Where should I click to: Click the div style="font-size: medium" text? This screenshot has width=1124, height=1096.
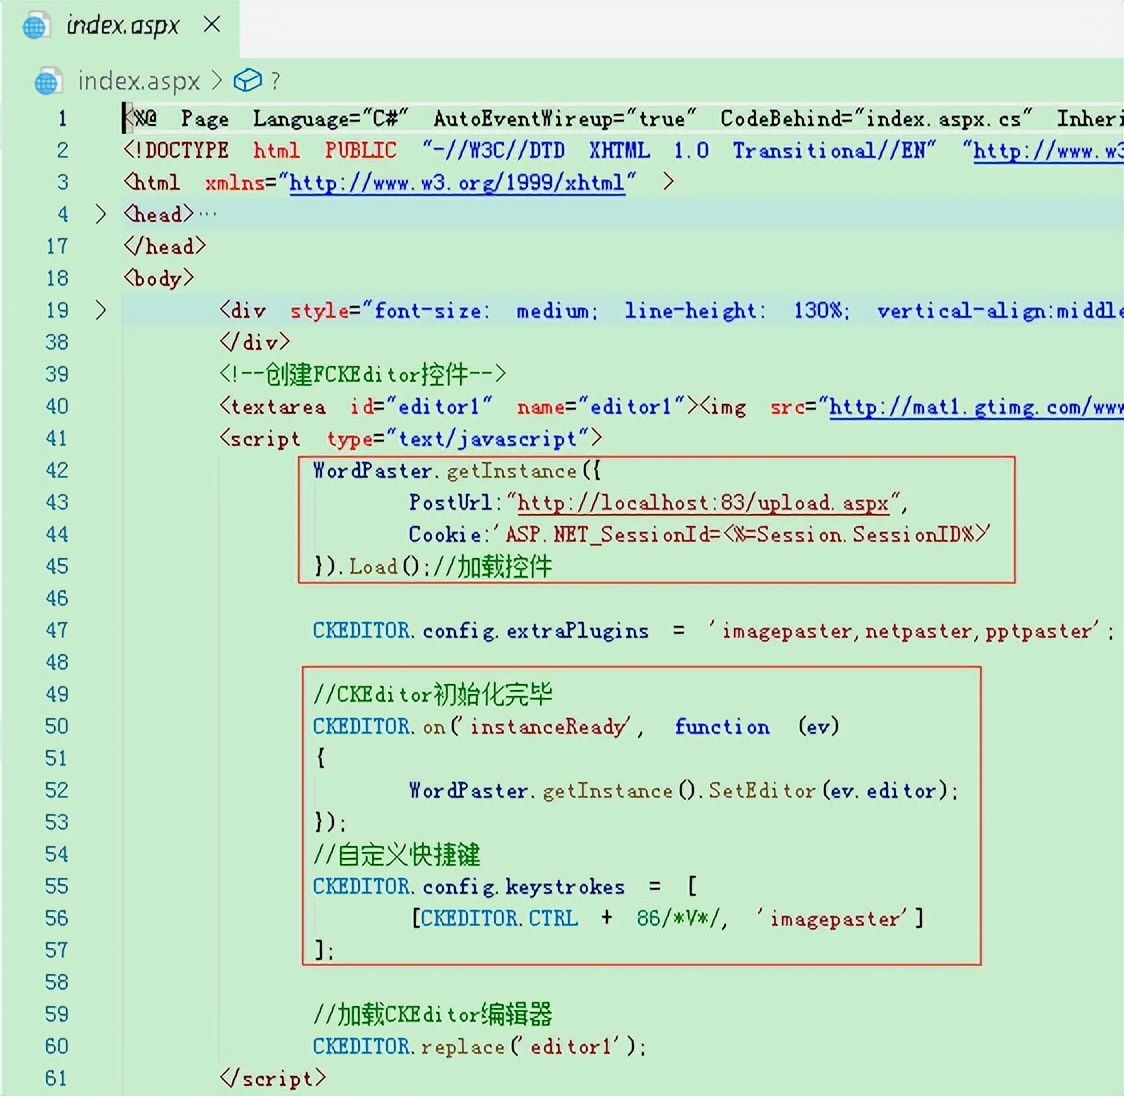pos(409,310)
